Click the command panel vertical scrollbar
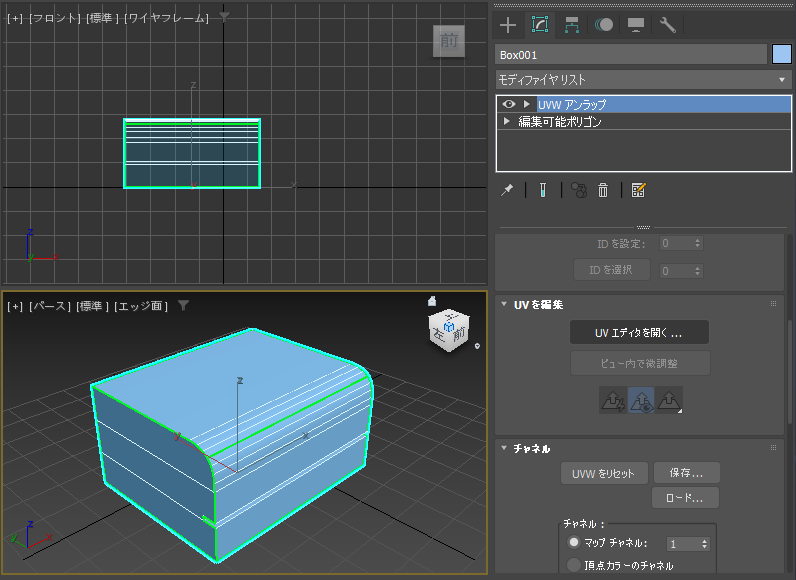Image resolution: width=796 pixels, height=580 pixels. click(790, 371)
